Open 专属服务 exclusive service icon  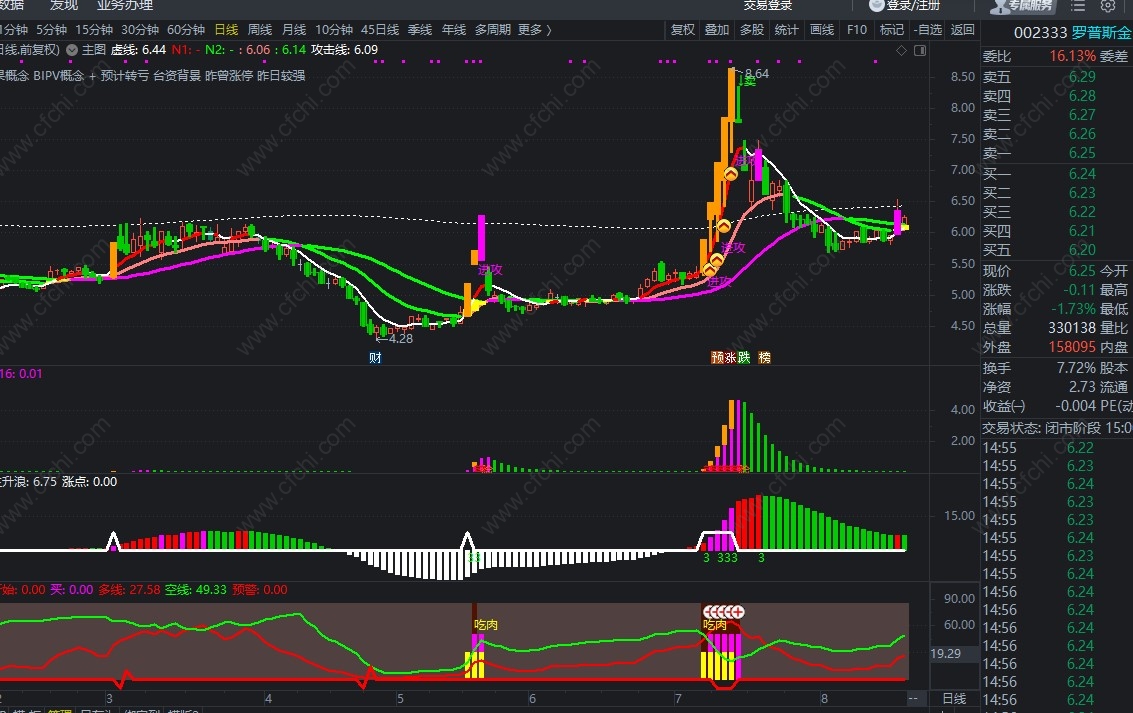(x=1023, y=6)
